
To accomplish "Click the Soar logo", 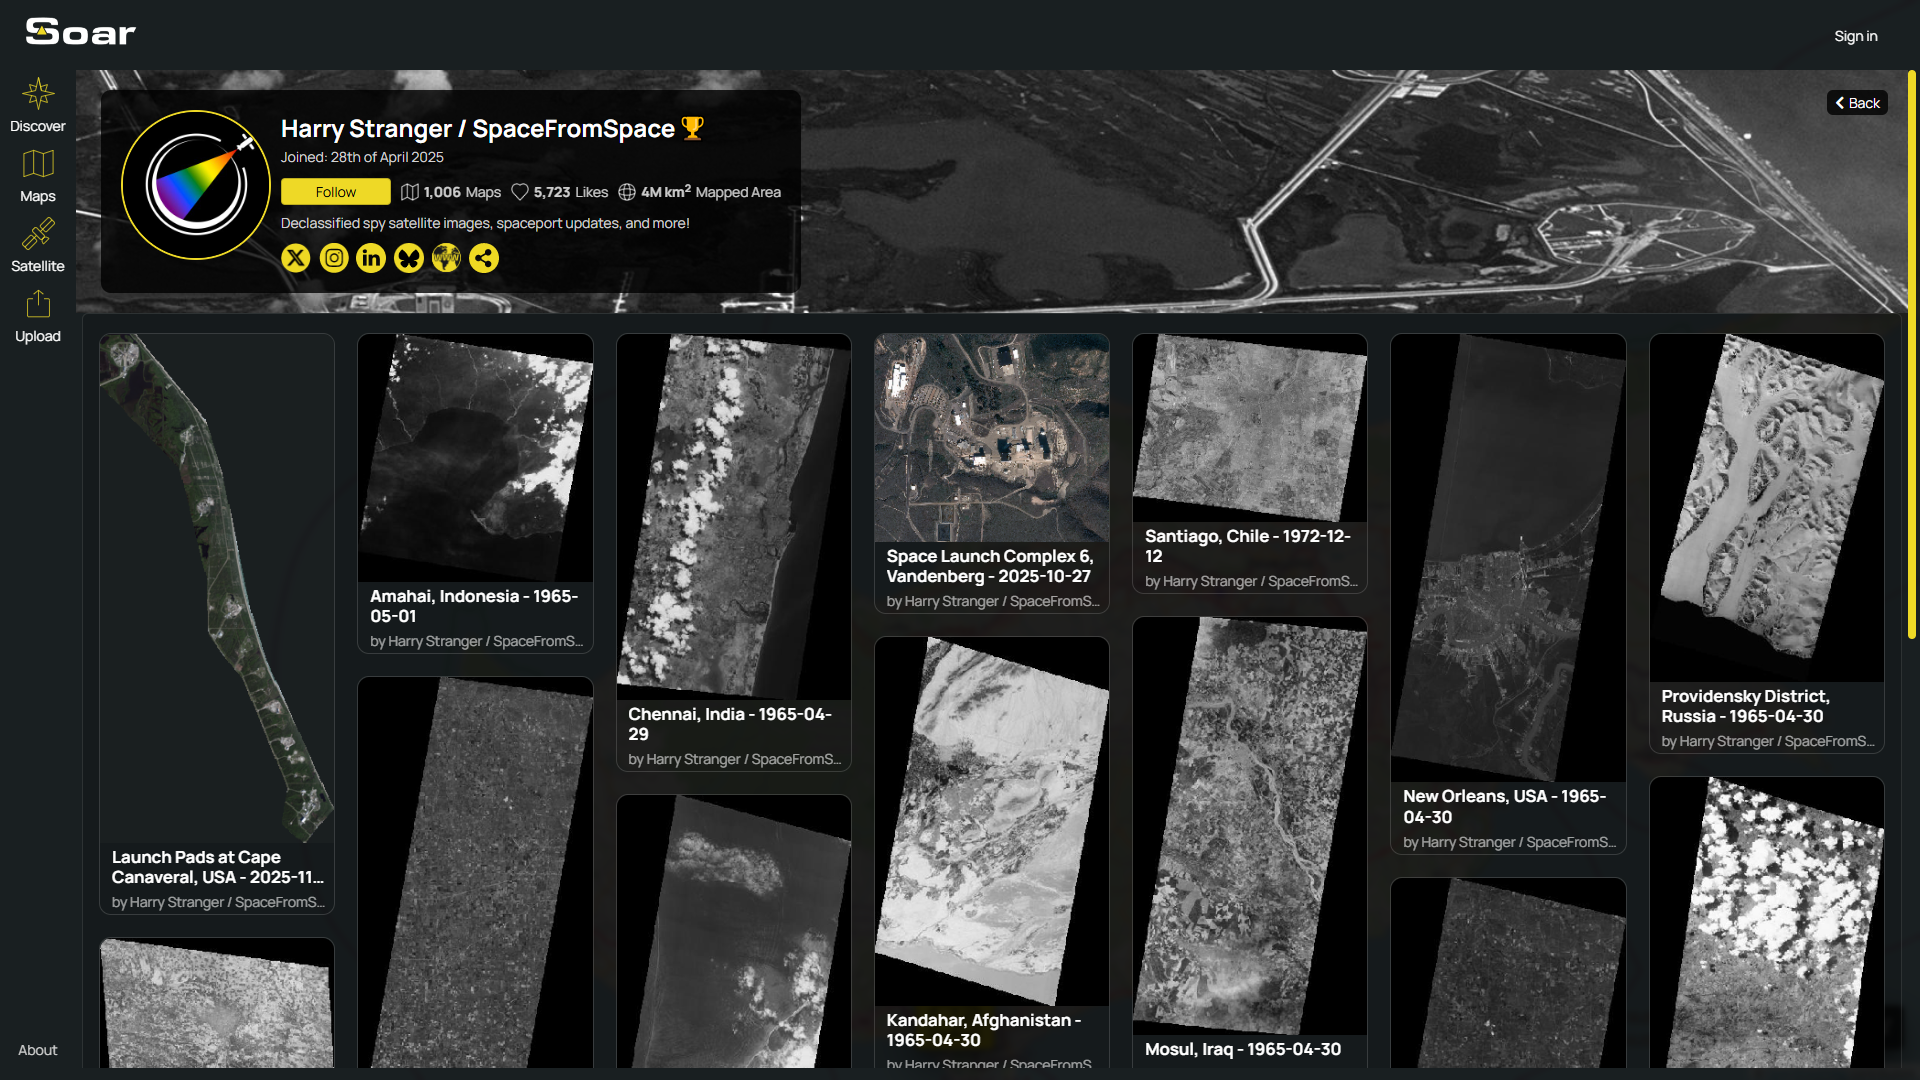I will 80,32.
